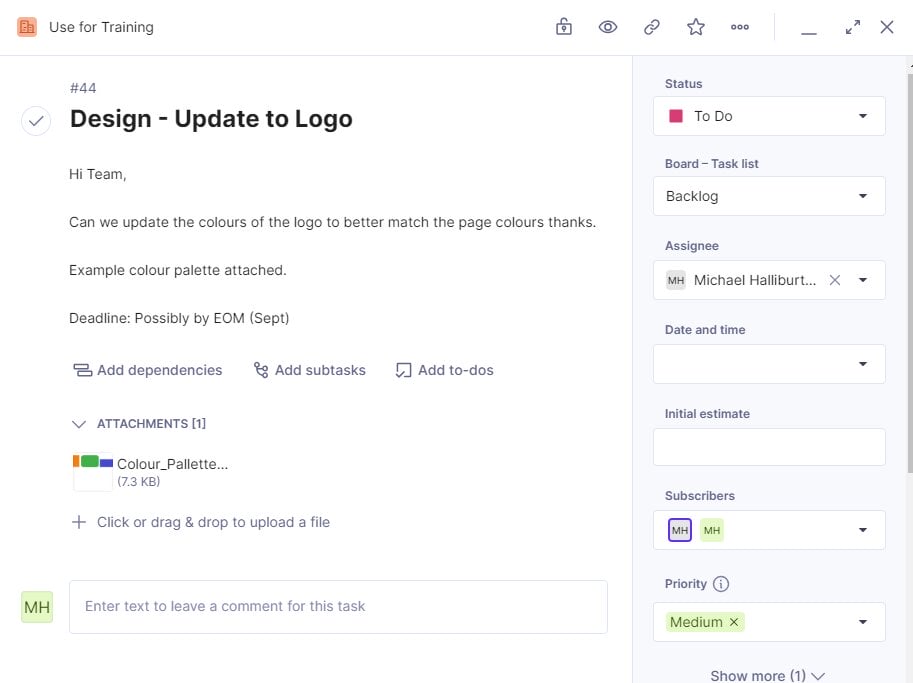
Task: Click the purple-outlined MH subscriber avatar
Action: 680,530
